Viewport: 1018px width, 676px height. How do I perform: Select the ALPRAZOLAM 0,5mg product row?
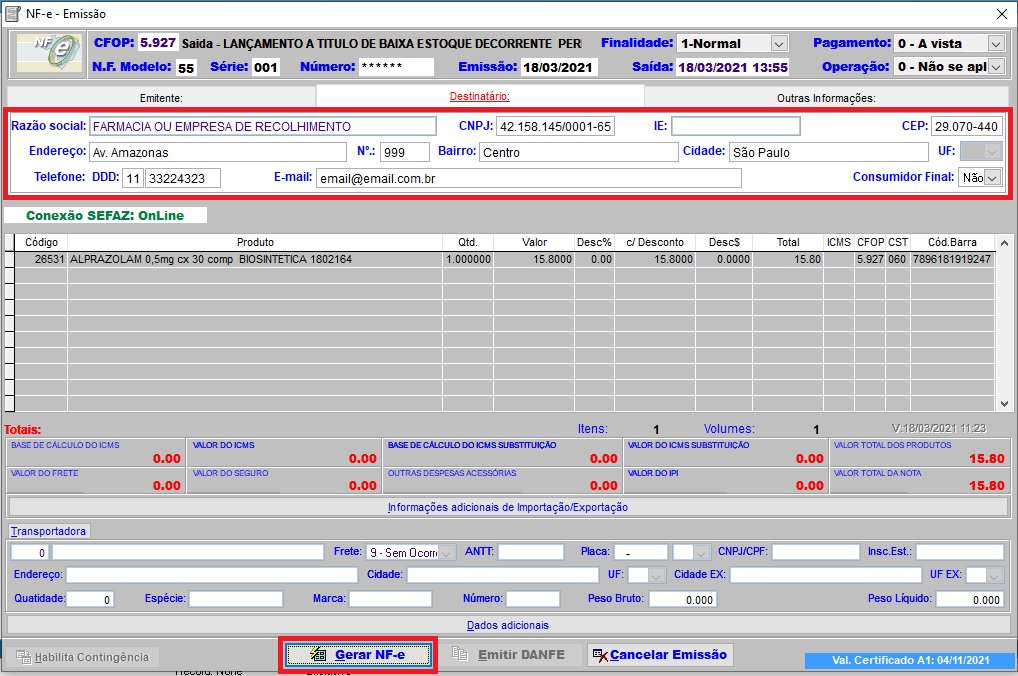coord(504,259)
